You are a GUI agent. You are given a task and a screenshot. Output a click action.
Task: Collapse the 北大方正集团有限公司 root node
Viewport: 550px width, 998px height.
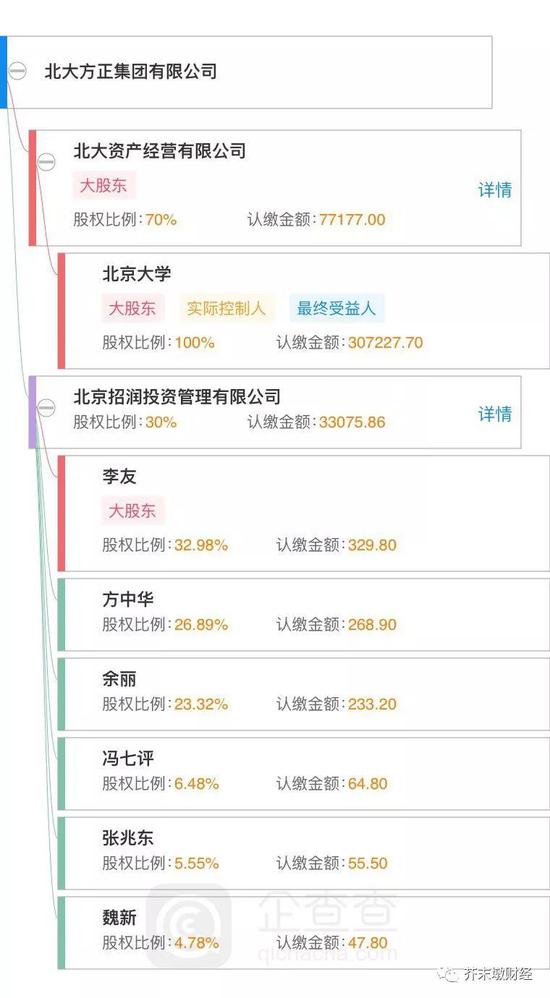[18, 71]
